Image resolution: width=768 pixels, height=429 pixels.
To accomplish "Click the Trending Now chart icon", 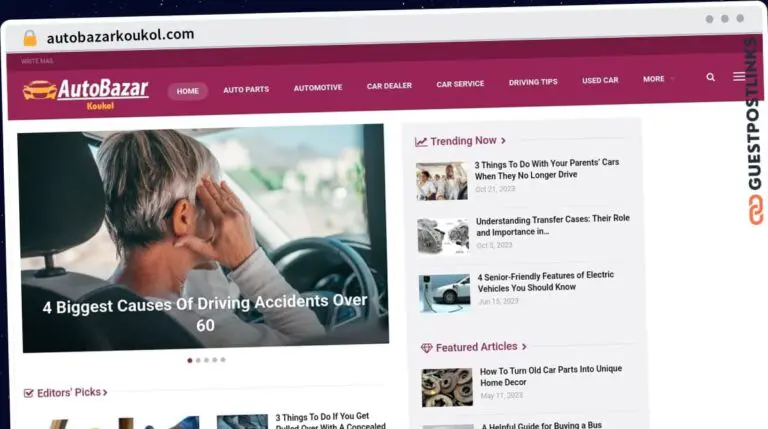I will [421, 142].
